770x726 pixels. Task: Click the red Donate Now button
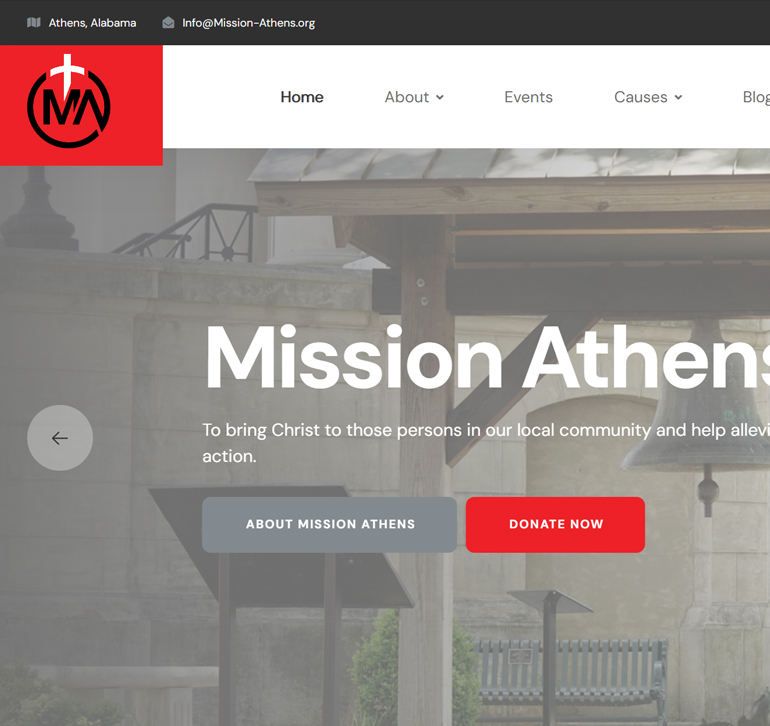pos(555,524)
